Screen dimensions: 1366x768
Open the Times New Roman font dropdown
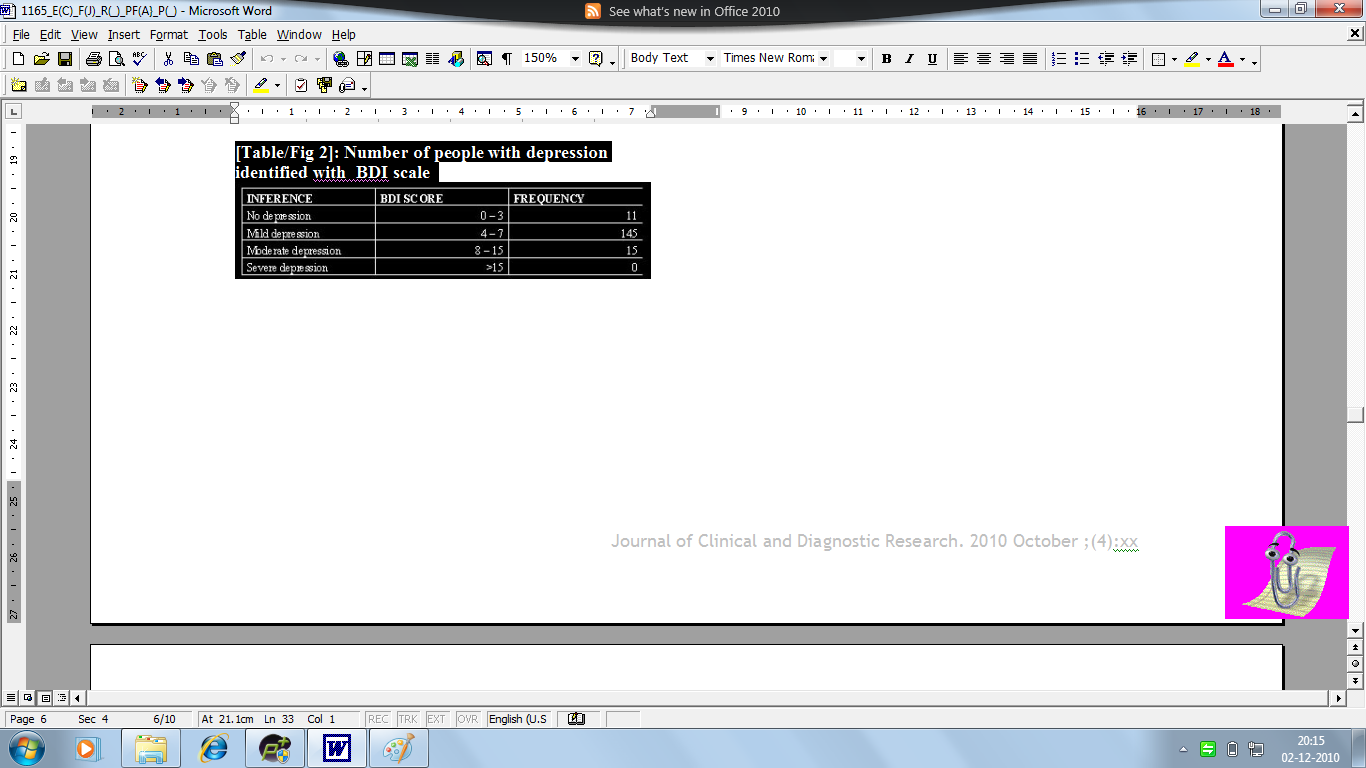point(823,59)
